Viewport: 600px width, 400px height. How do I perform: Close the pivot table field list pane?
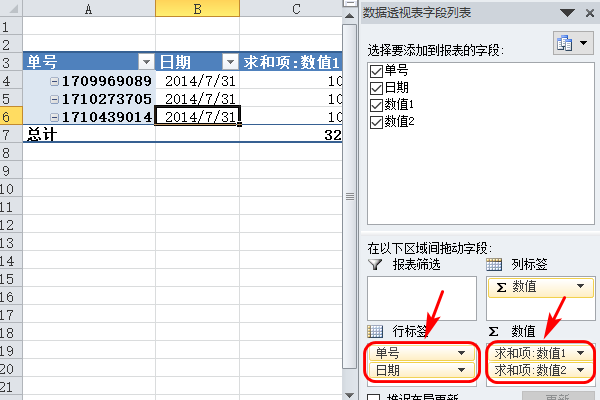tap(590, 13)
